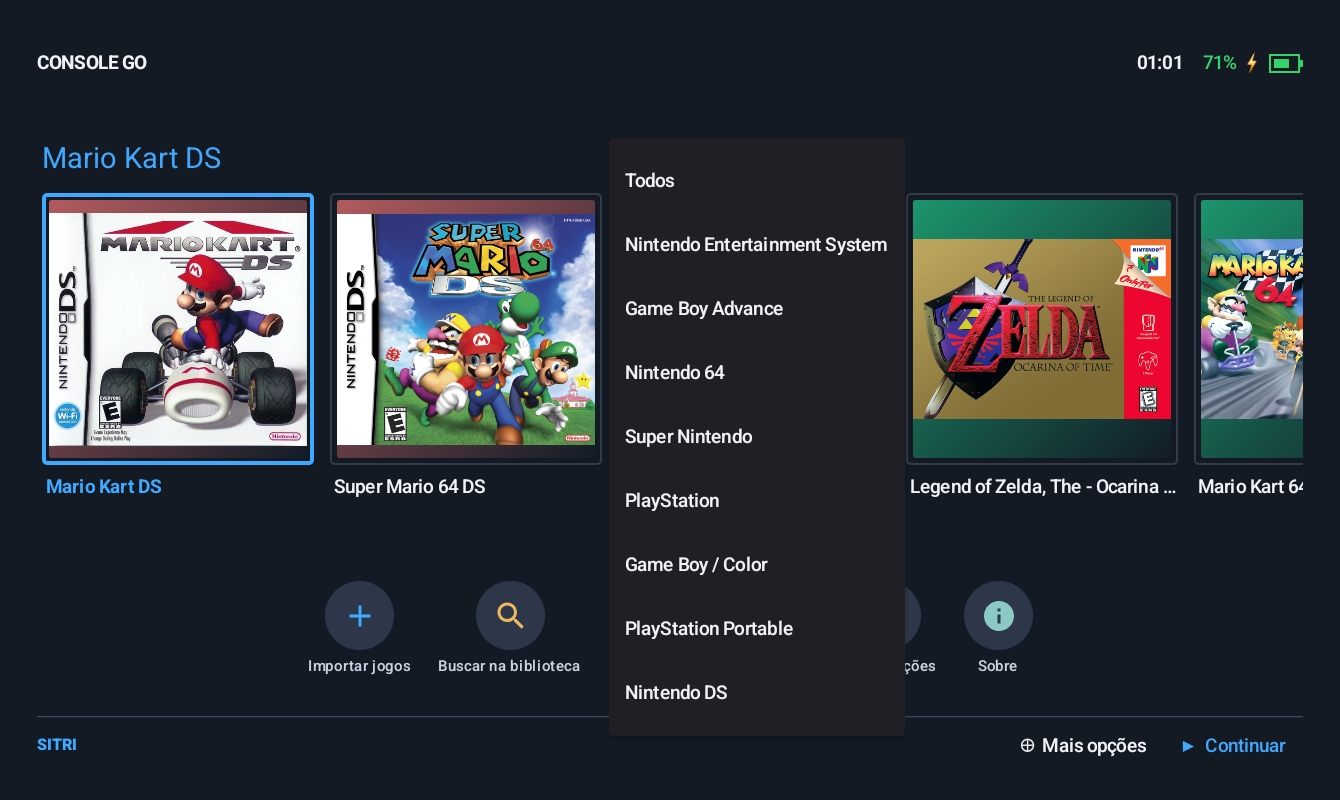Viewport: 1340px width, 800px height.
Task: Click the 71% battery percentage text
Action: pyautogui.click(x=1220, y=63)
